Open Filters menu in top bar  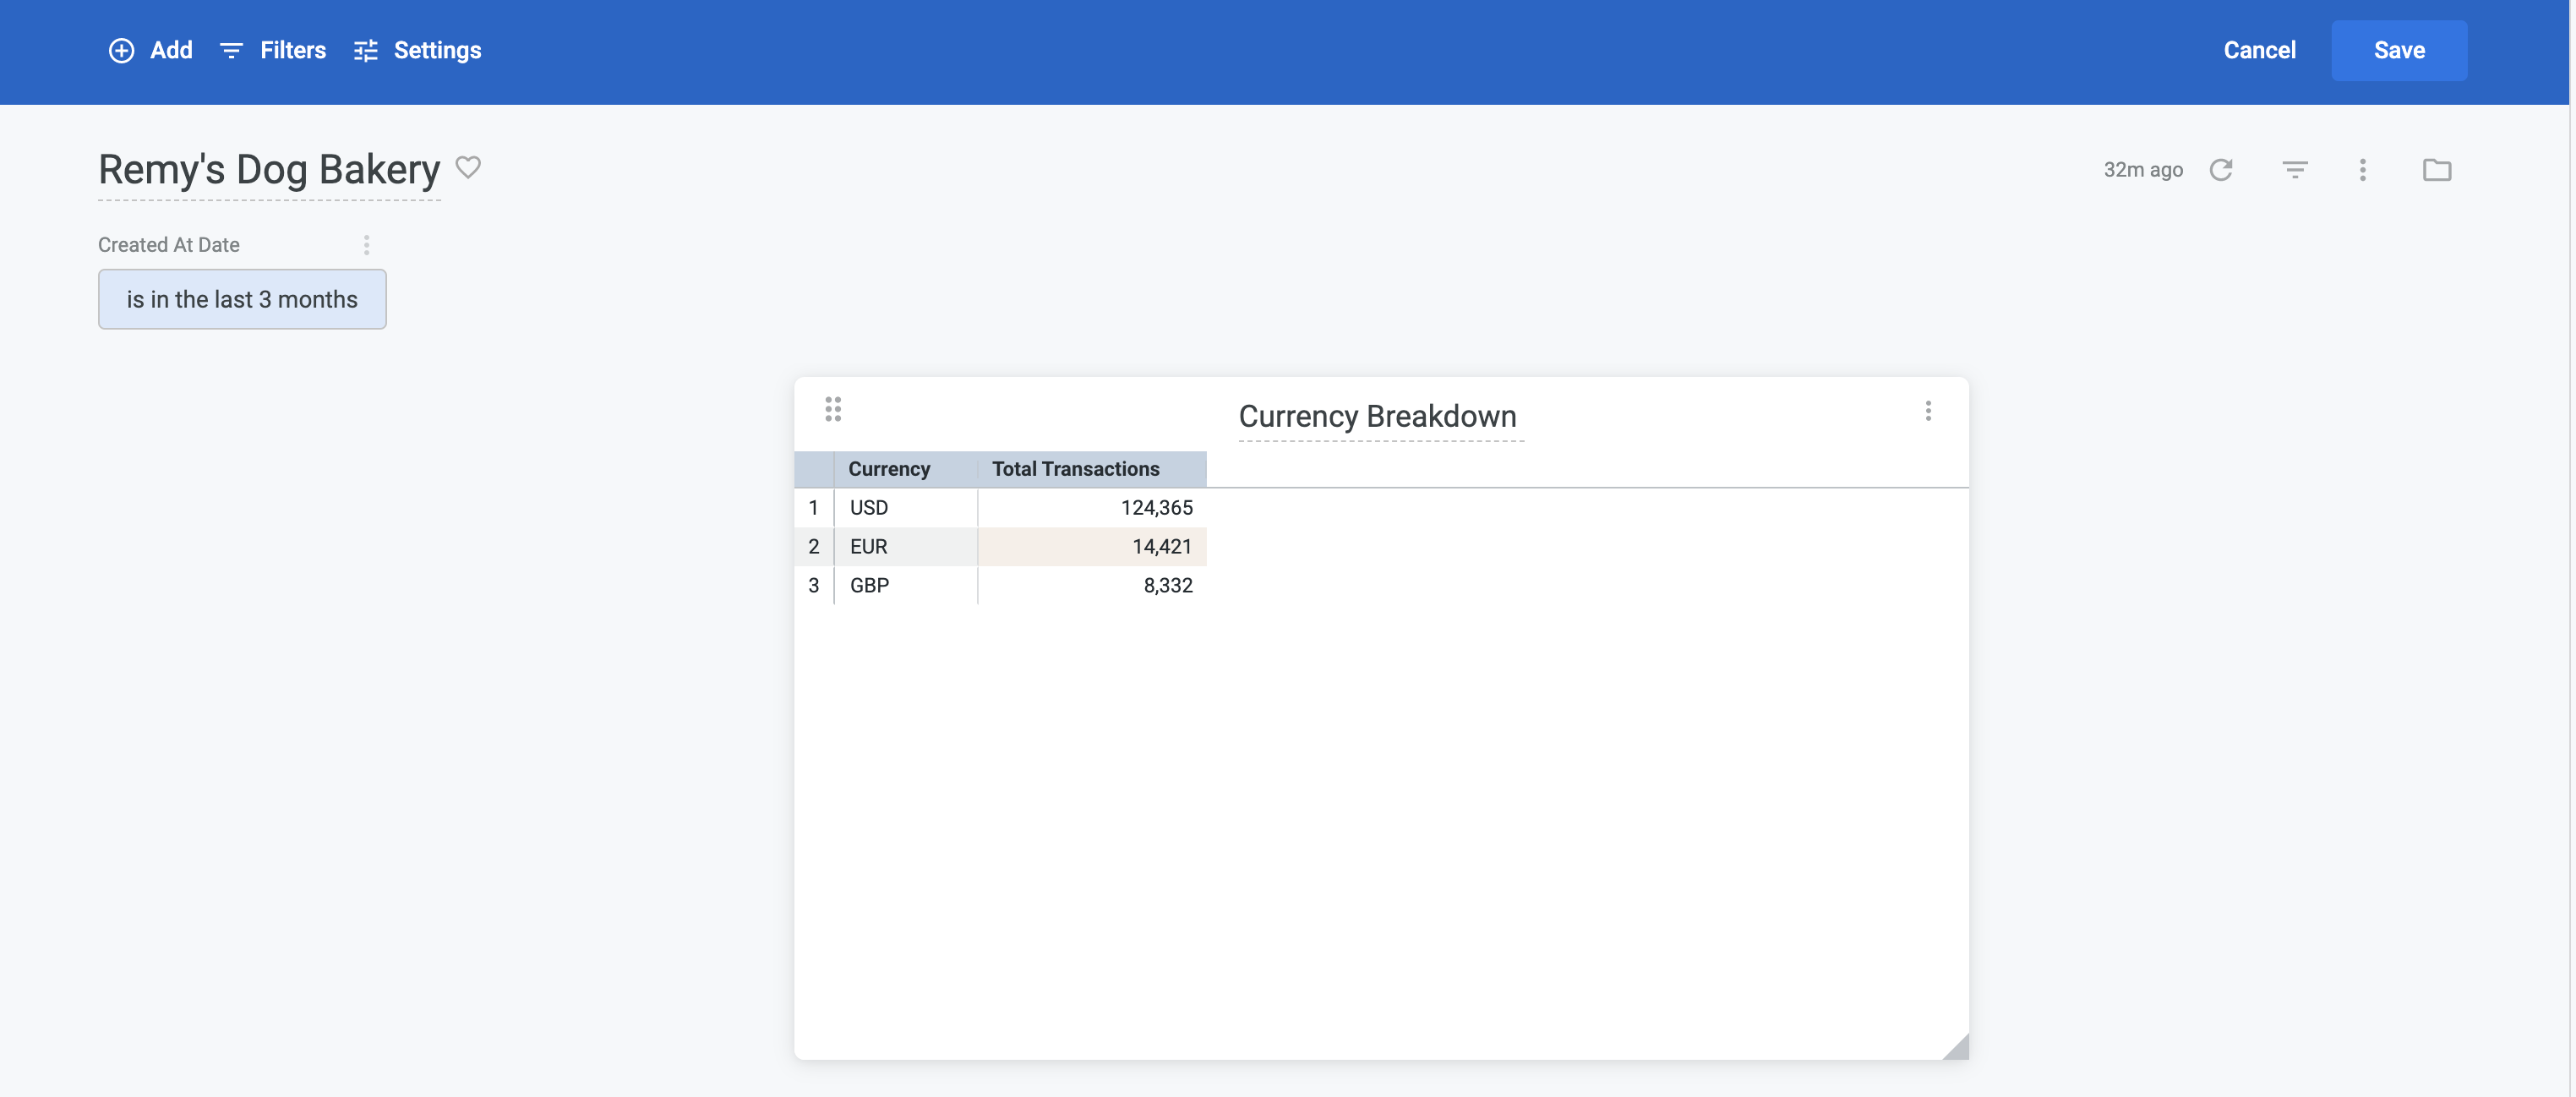tap(273, 50)
